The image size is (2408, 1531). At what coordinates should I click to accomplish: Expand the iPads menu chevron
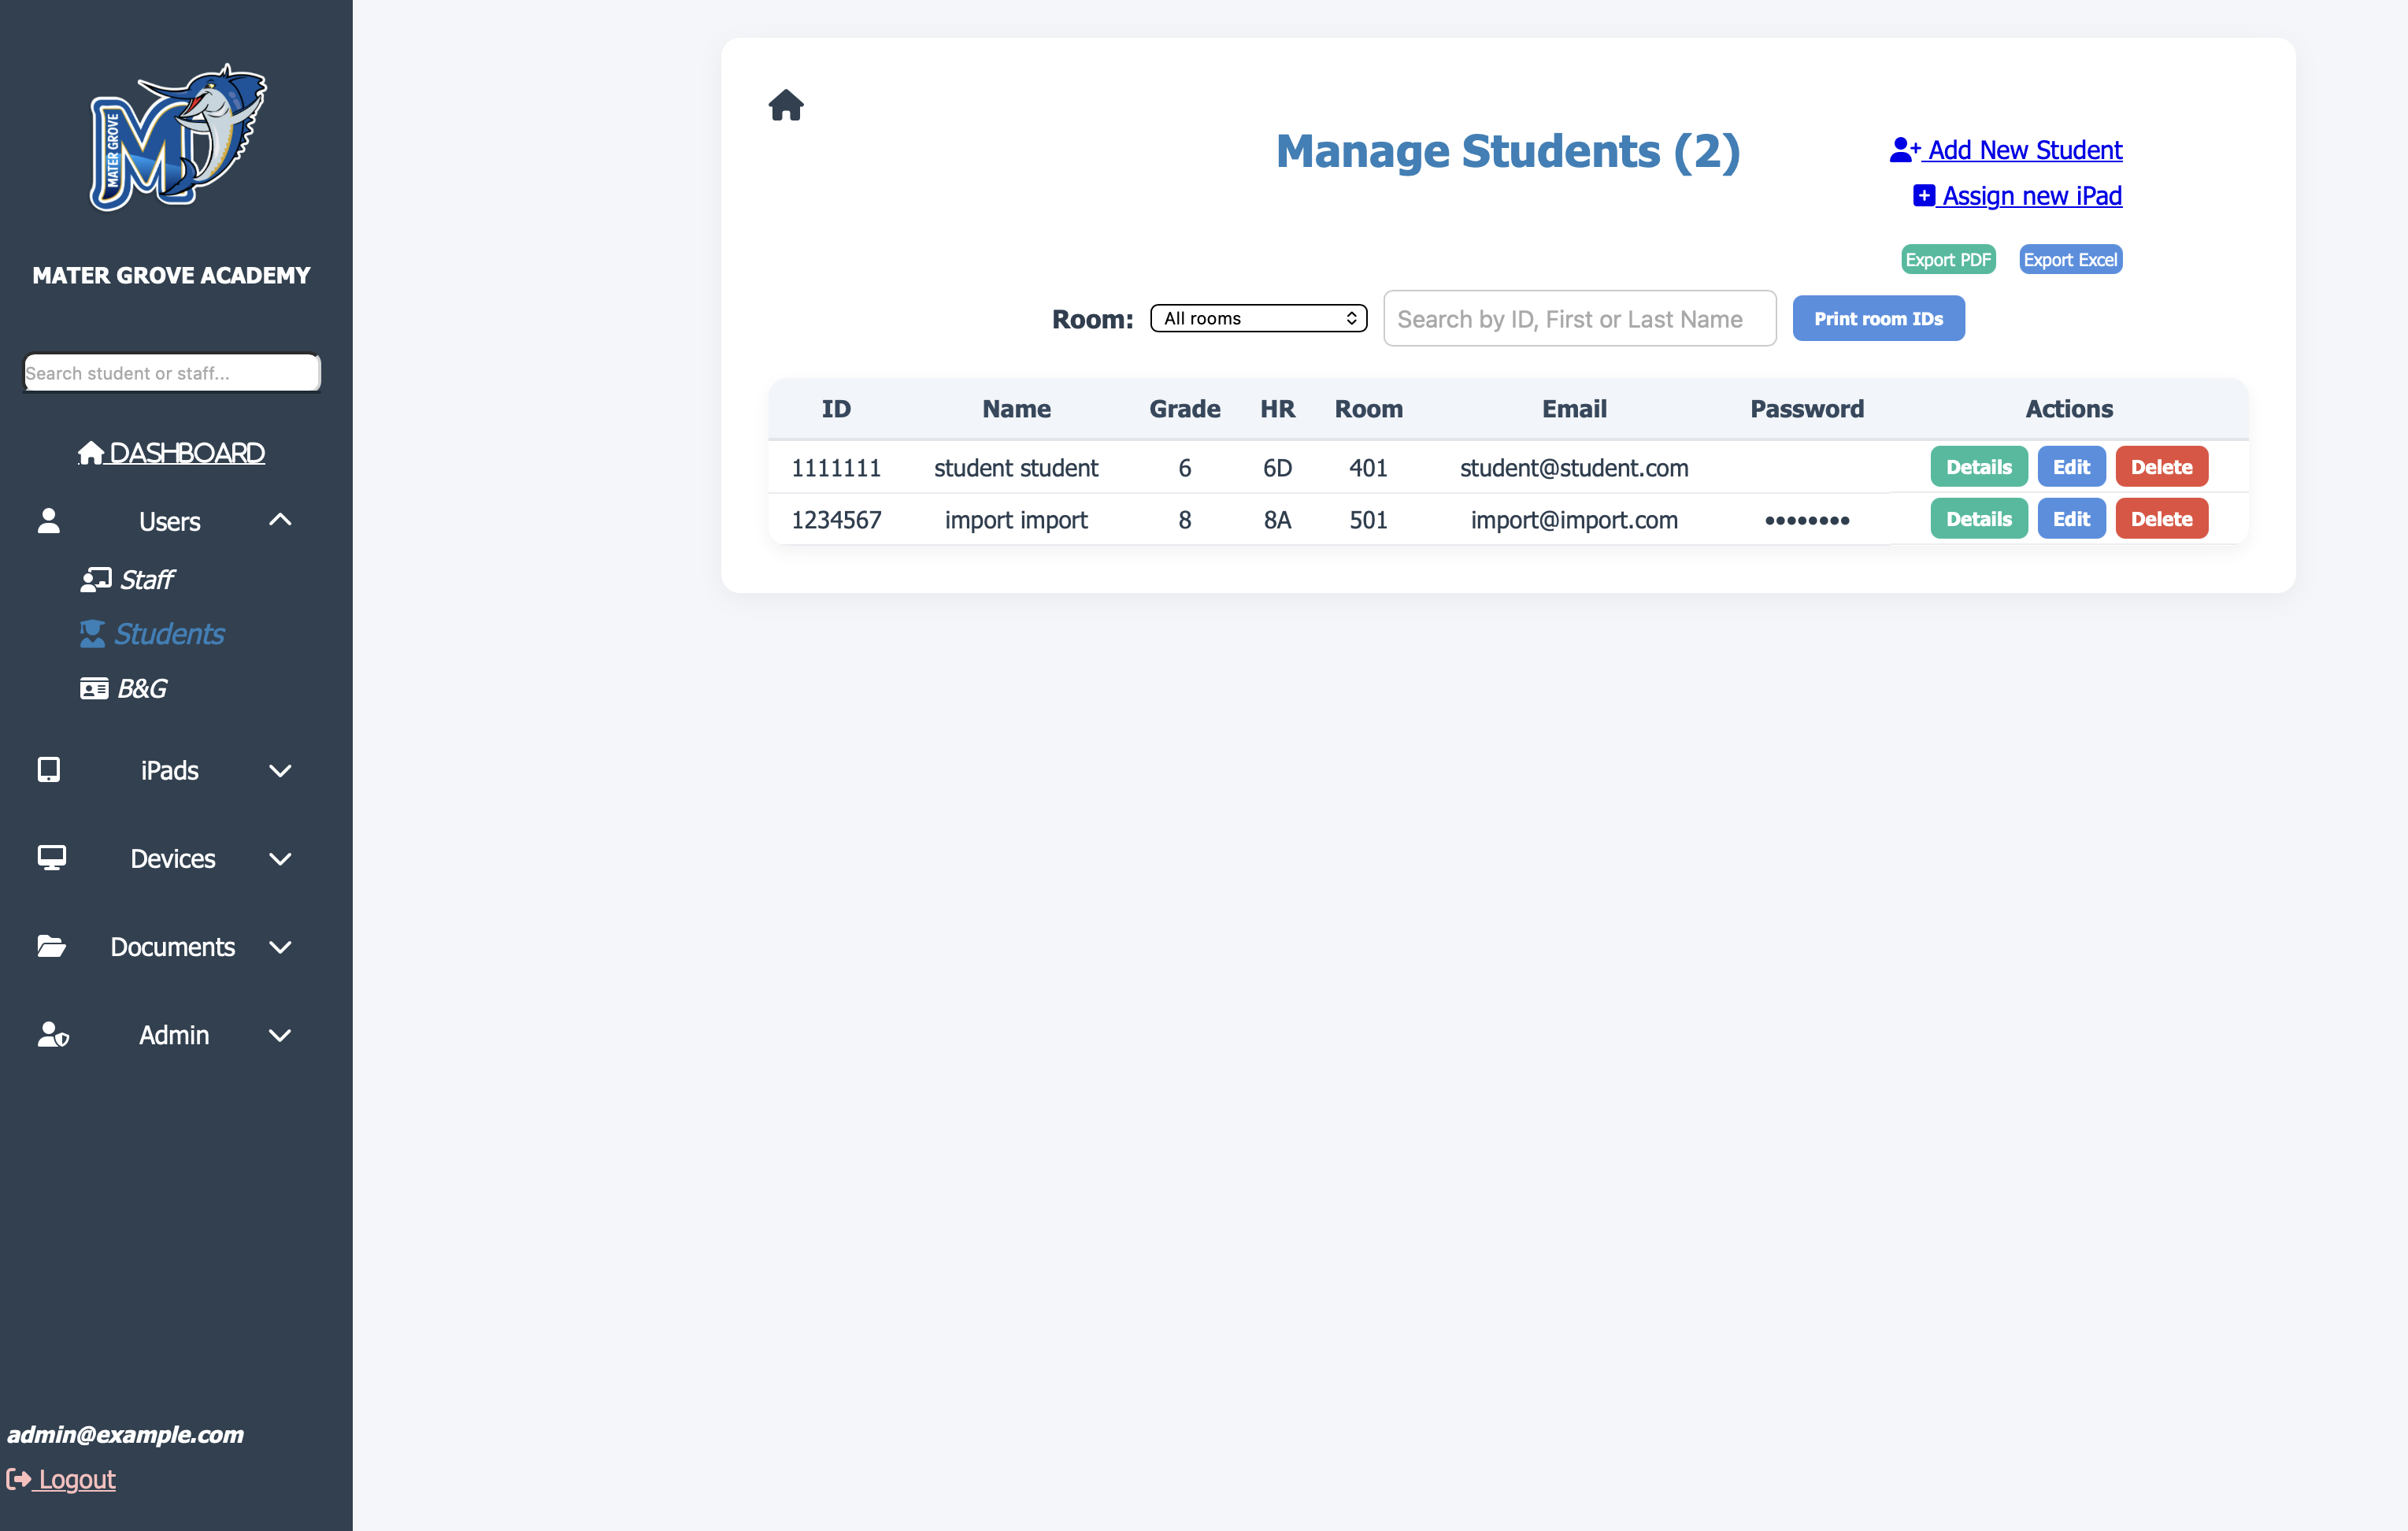[280, 770]
